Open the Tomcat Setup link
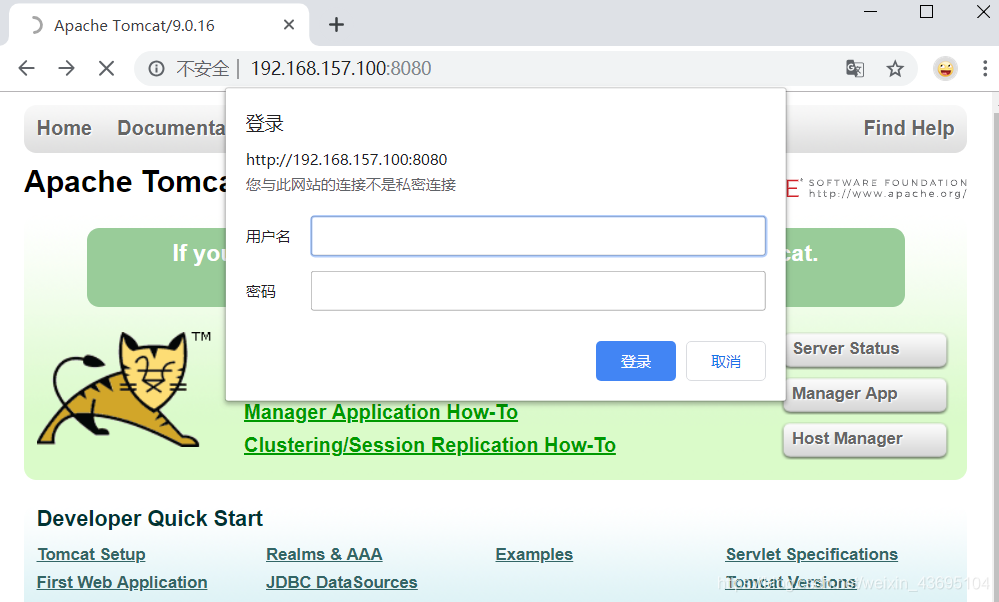 (x=91, y=554)
